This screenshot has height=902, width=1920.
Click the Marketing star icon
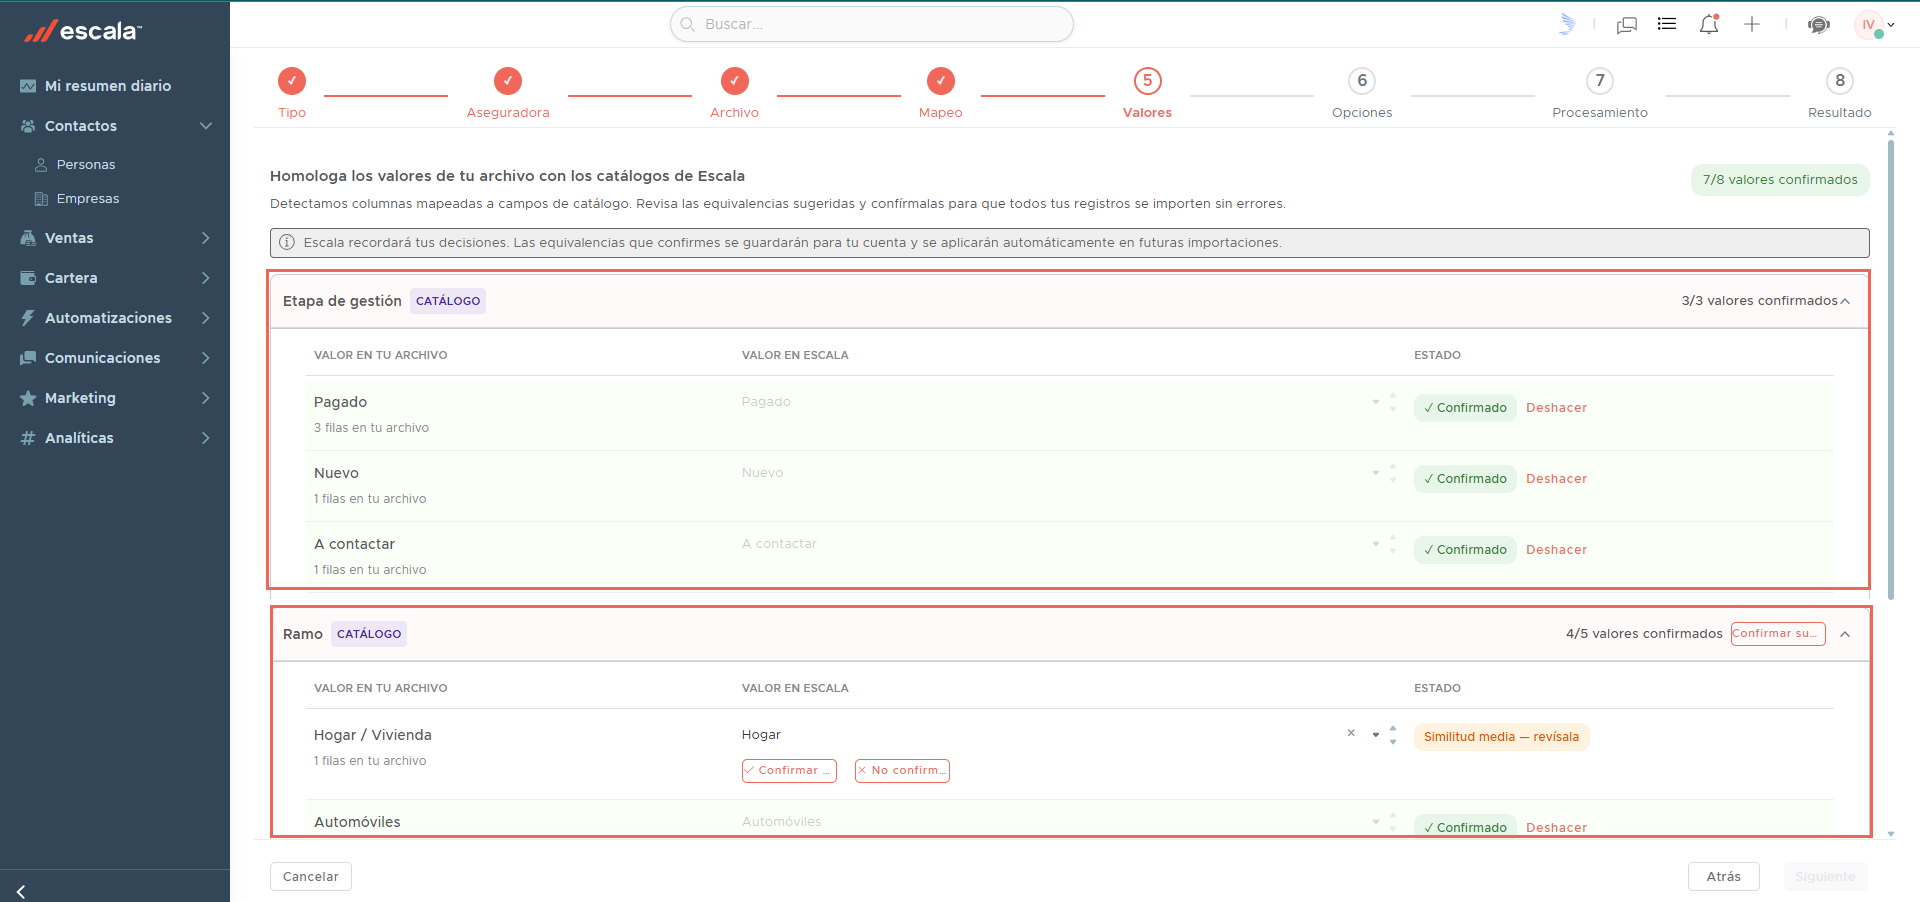pyautogui.click(x=28, y=398)
